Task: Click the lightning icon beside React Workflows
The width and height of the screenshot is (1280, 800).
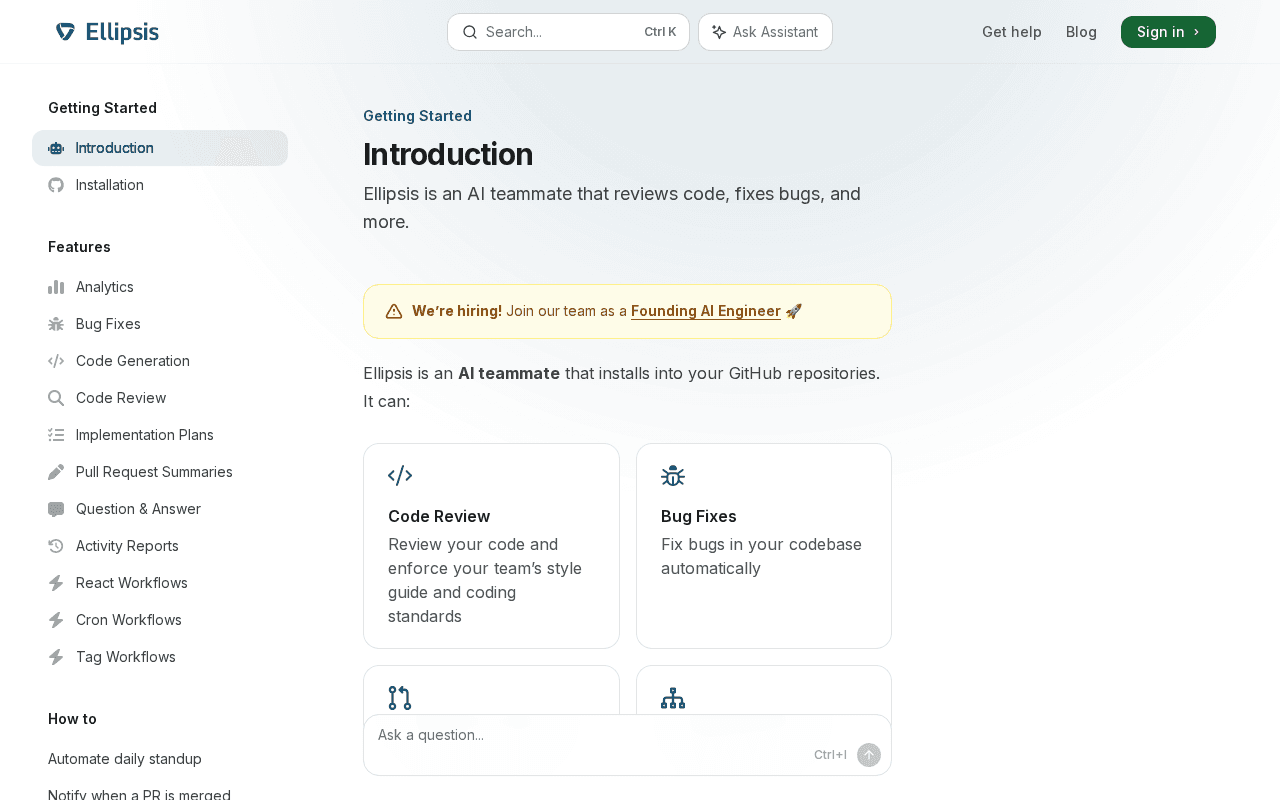Action: pos(56,583)
